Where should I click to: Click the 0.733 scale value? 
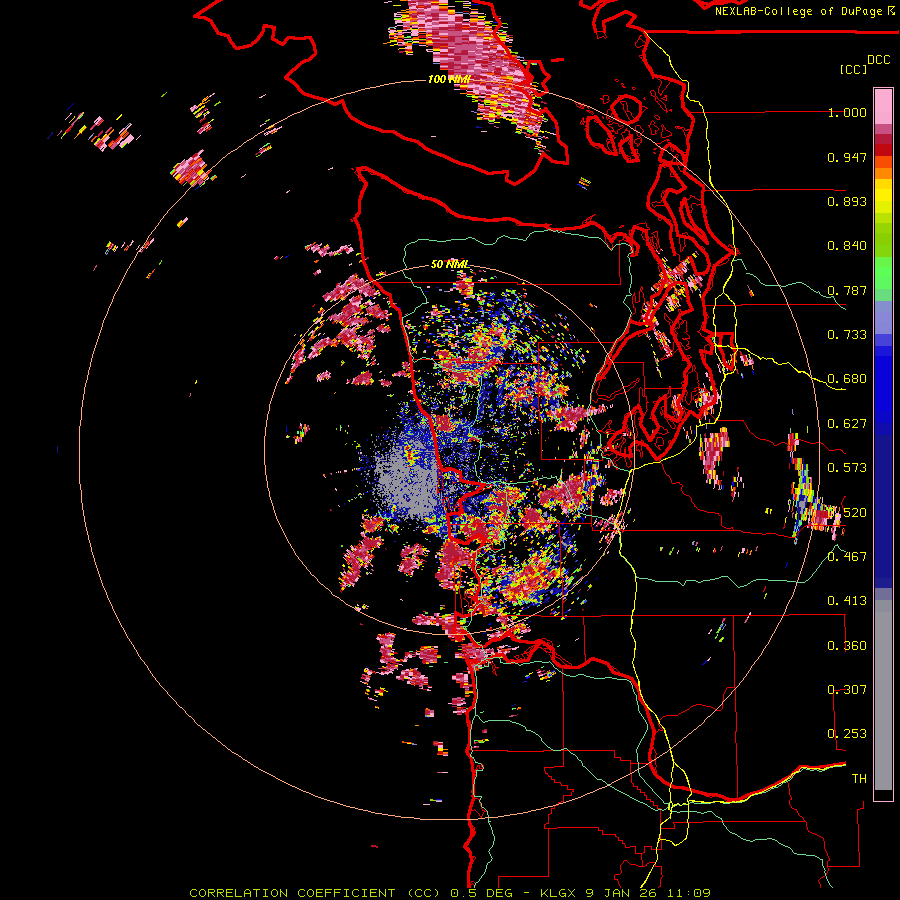coord(847,335)
